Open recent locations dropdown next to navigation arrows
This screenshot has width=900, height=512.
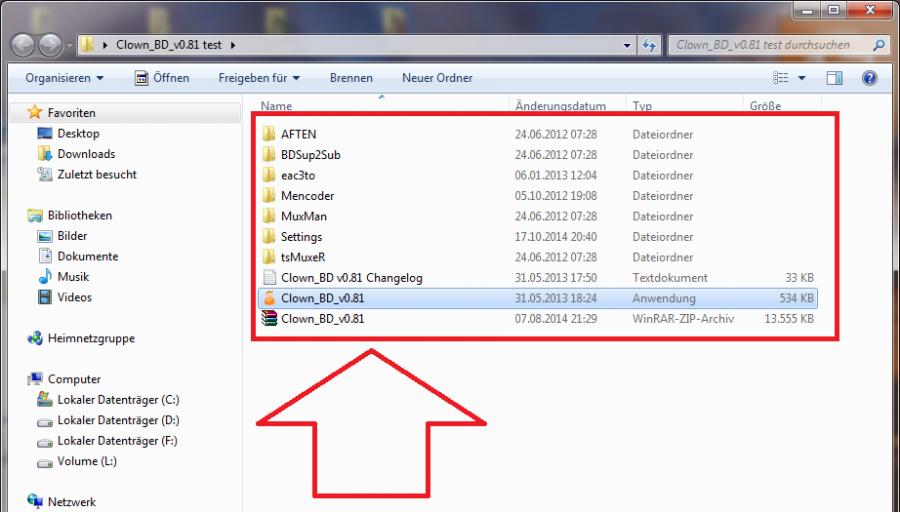coord(69,45)
